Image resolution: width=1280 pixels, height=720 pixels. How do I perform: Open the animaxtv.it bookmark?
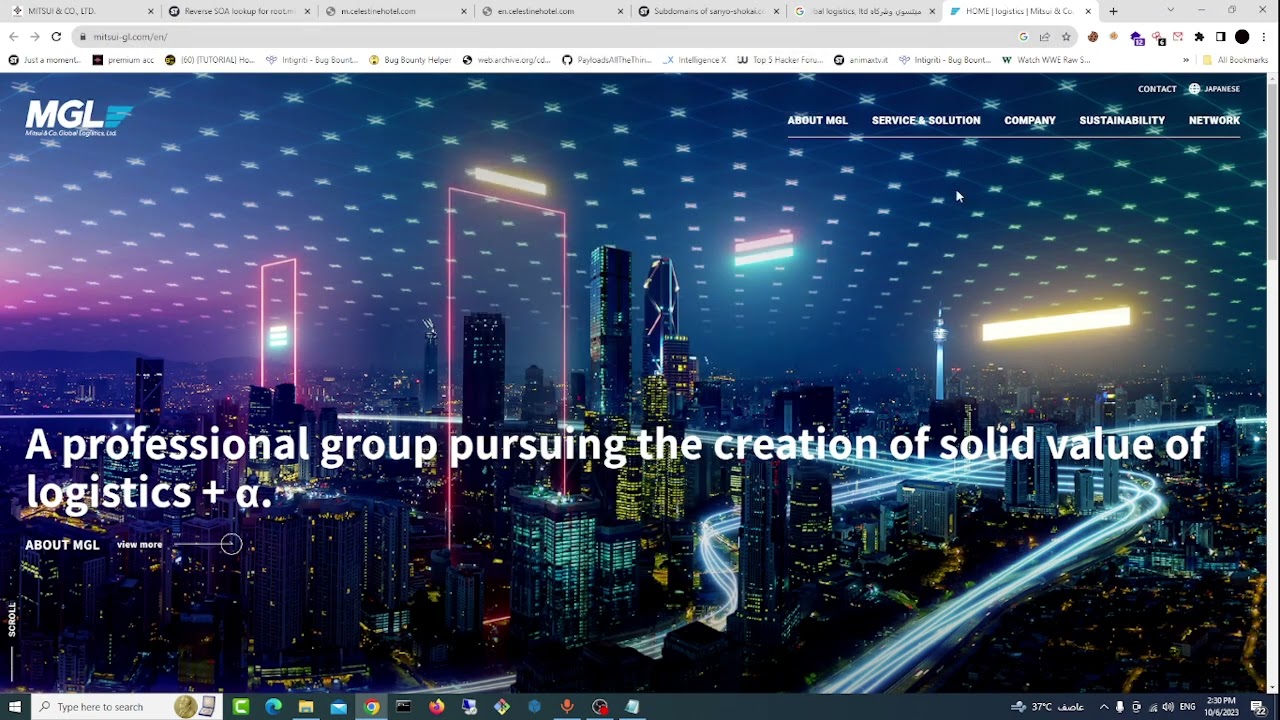861,60
